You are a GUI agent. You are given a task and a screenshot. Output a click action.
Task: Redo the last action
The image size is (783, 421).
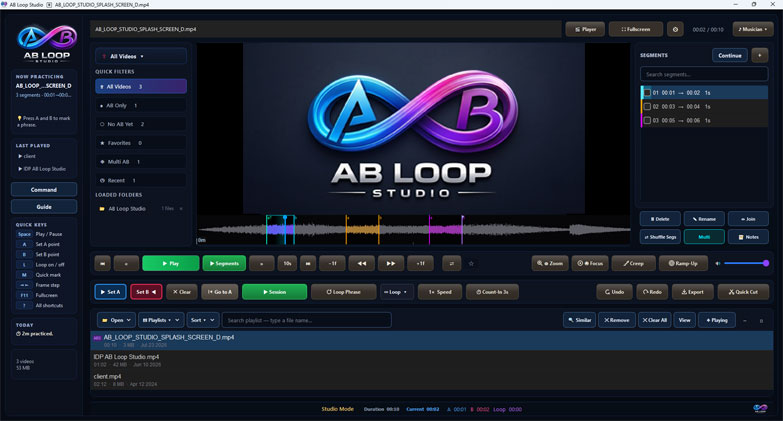pyautogui.click(x=652, y=292)
